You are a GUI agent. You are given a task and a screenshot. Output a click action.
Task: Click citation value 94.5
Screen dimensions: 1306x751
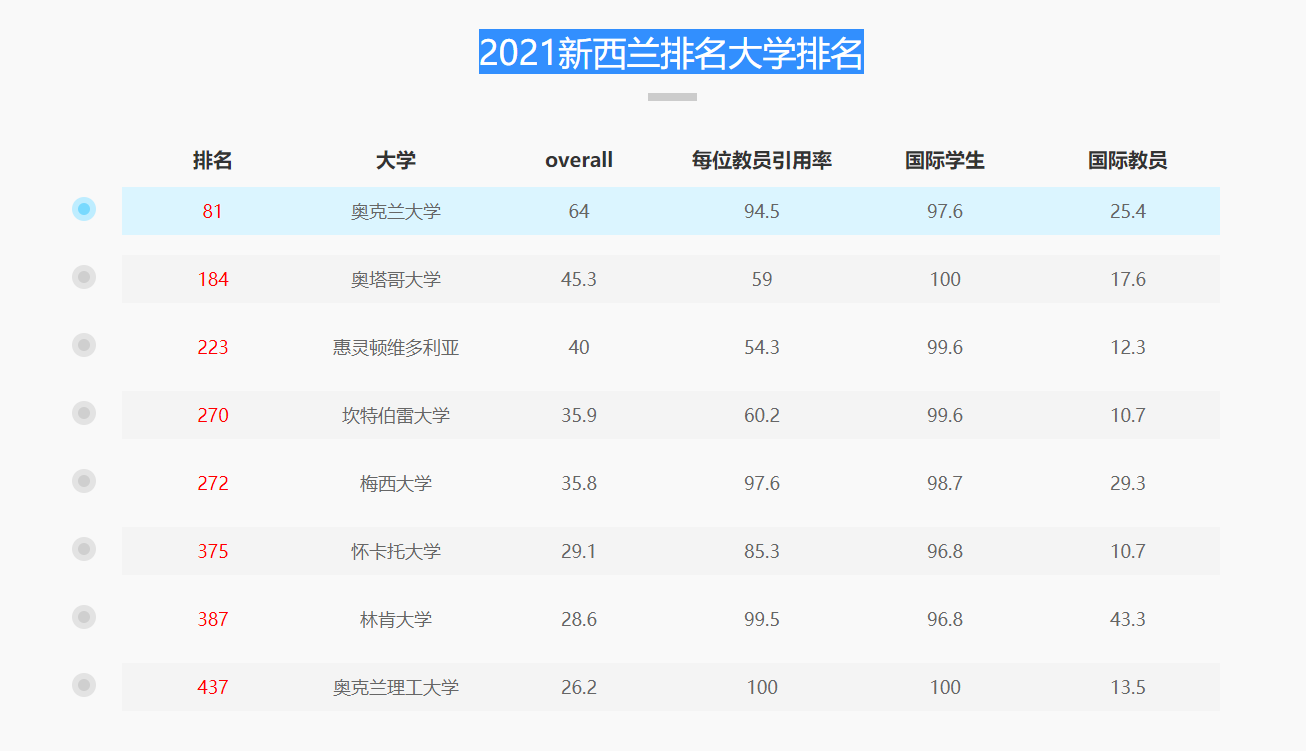click(762, 211)
